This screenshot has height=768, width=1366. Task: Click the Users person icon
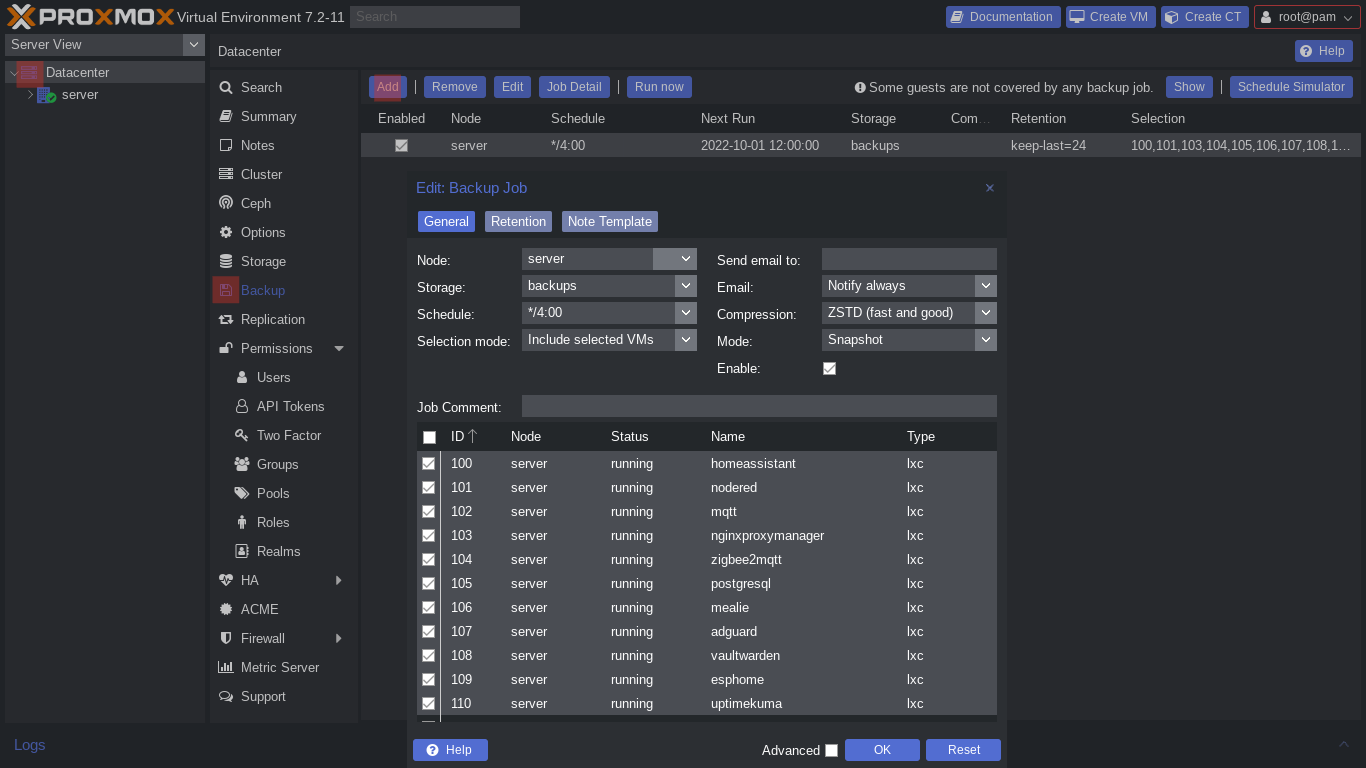pos(242,377)
